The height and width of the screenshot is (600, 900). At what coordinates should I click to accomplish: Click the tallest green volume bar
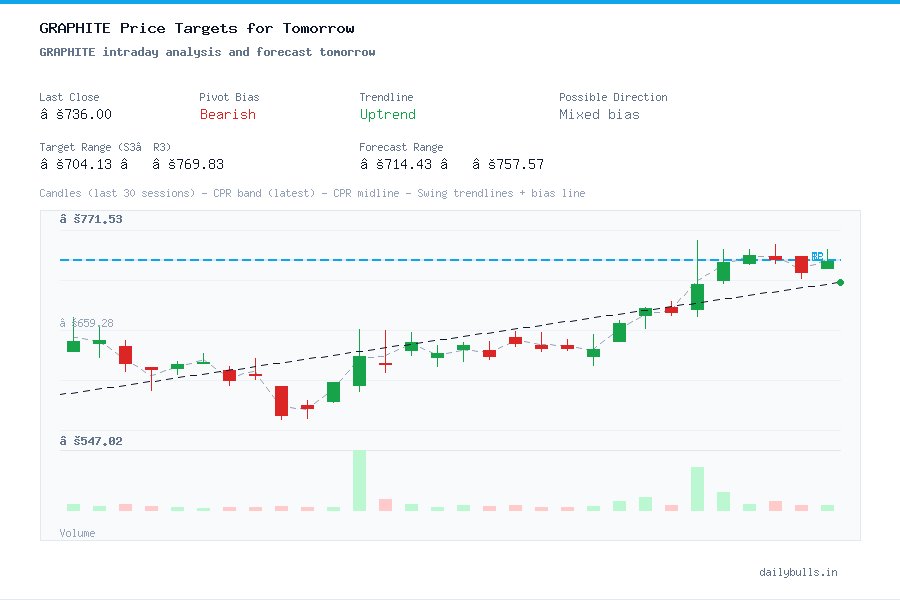click(x=357, y=480)
